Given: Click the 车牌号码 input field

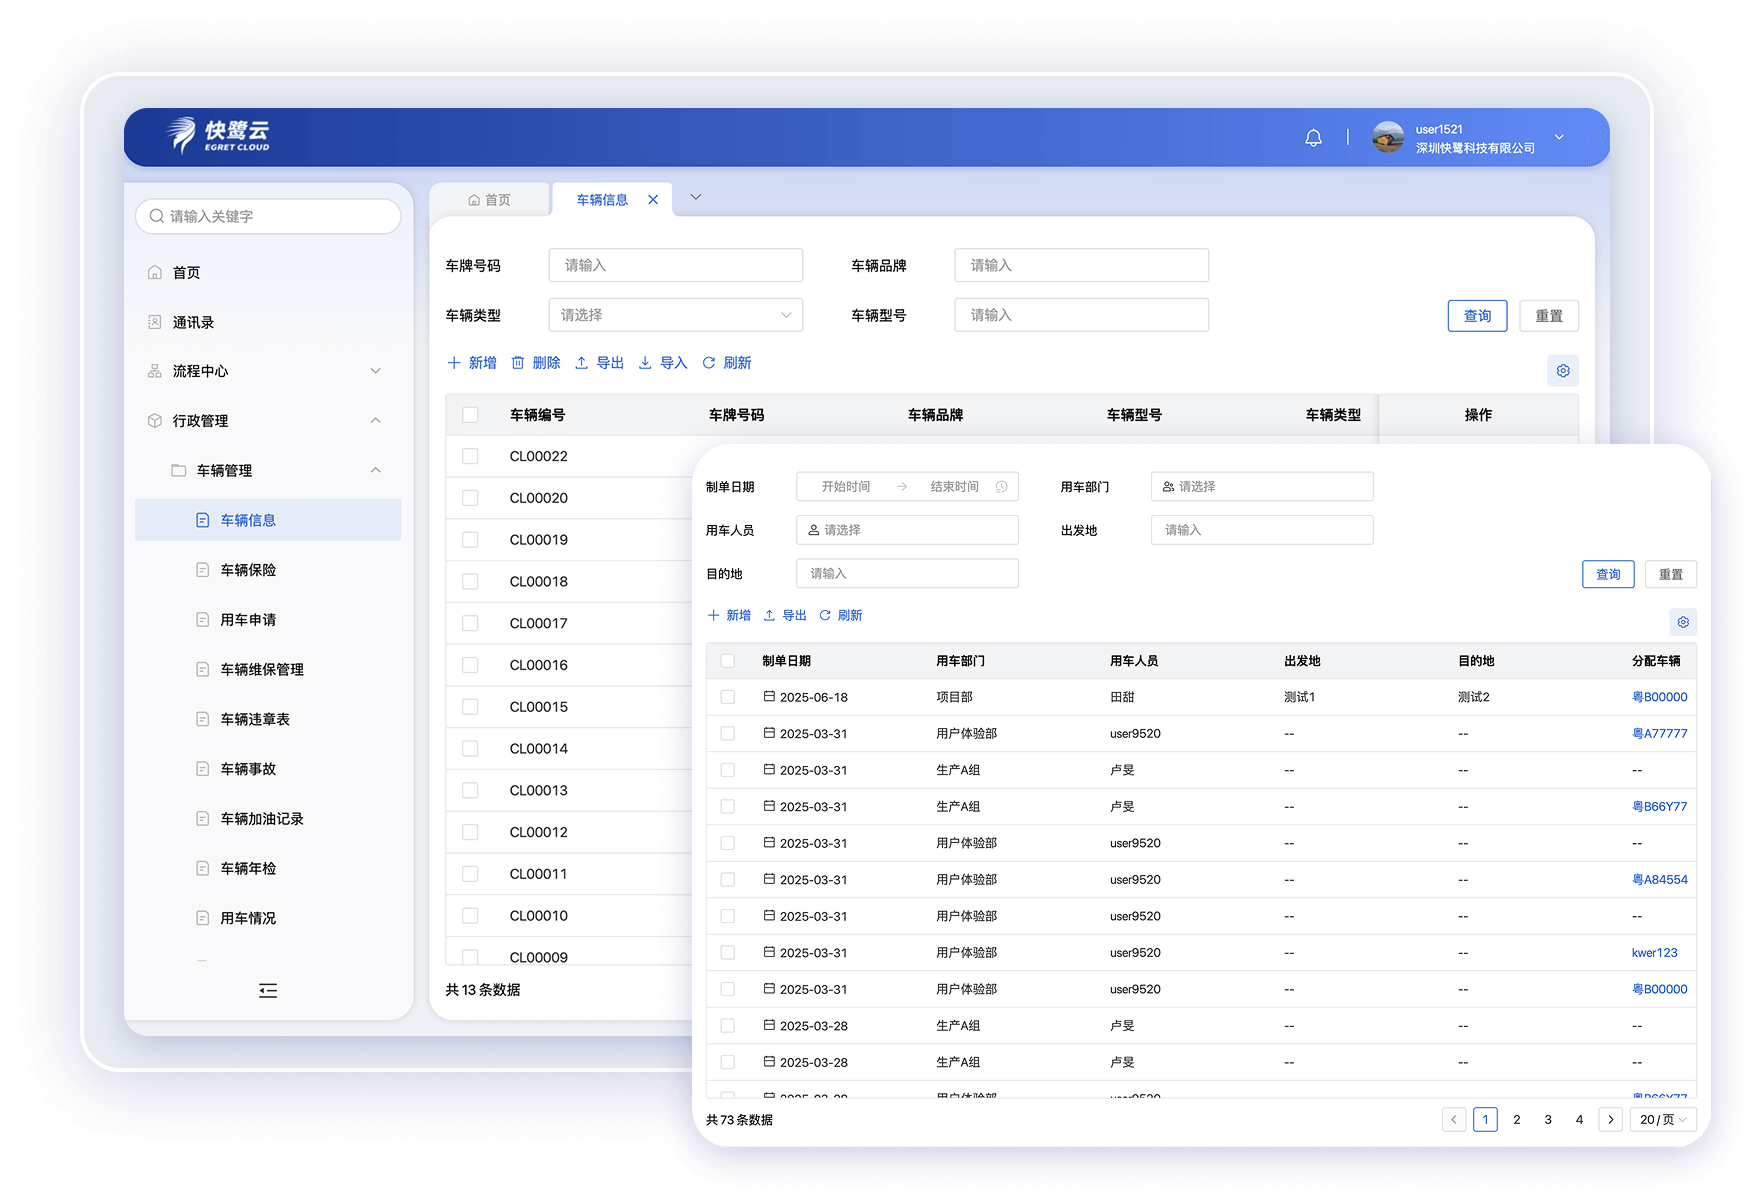Looking at the screenshot, I should pos(676,266).
